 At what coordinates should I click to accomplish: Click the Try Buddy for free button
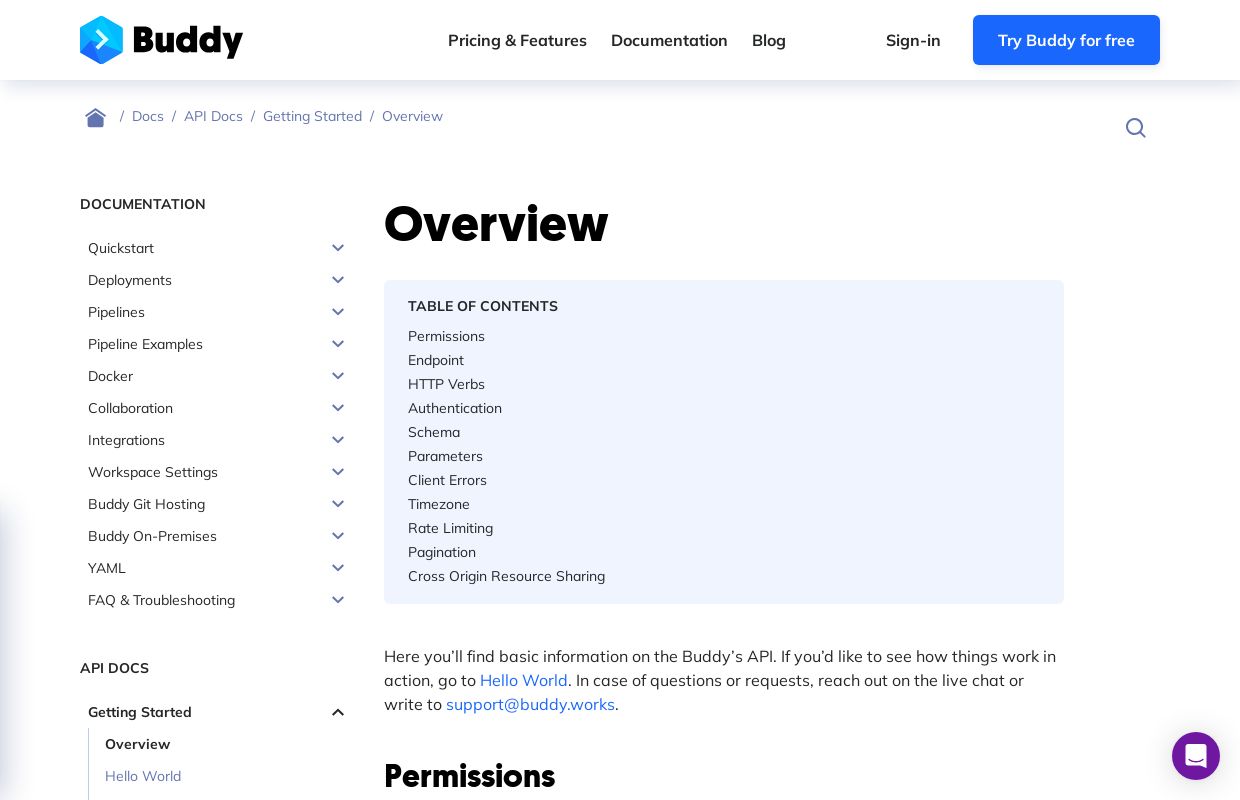(x=1066, y=40)
